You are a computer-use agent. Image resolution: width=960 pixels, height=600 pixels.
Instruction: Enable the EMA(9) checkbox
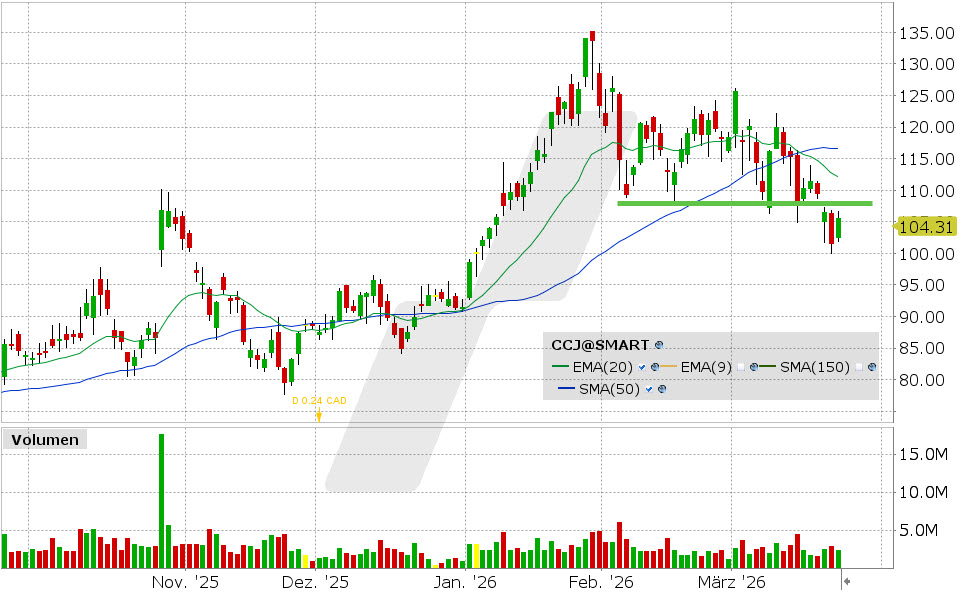click(x=741, y=367)
